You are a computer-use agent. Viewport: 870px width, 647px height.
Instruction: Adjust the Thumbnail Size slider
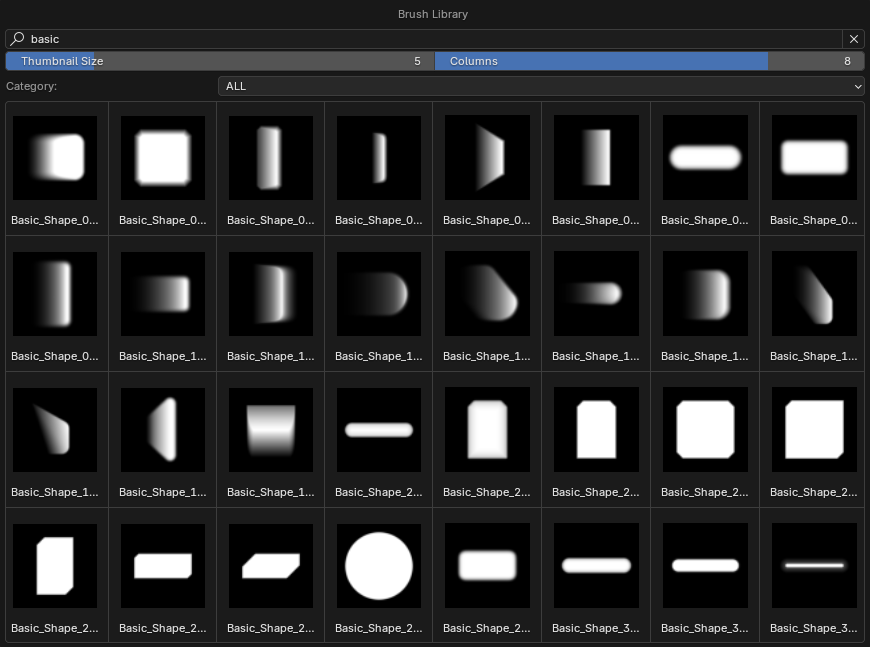pyautogui.click(x=219, y=61)
